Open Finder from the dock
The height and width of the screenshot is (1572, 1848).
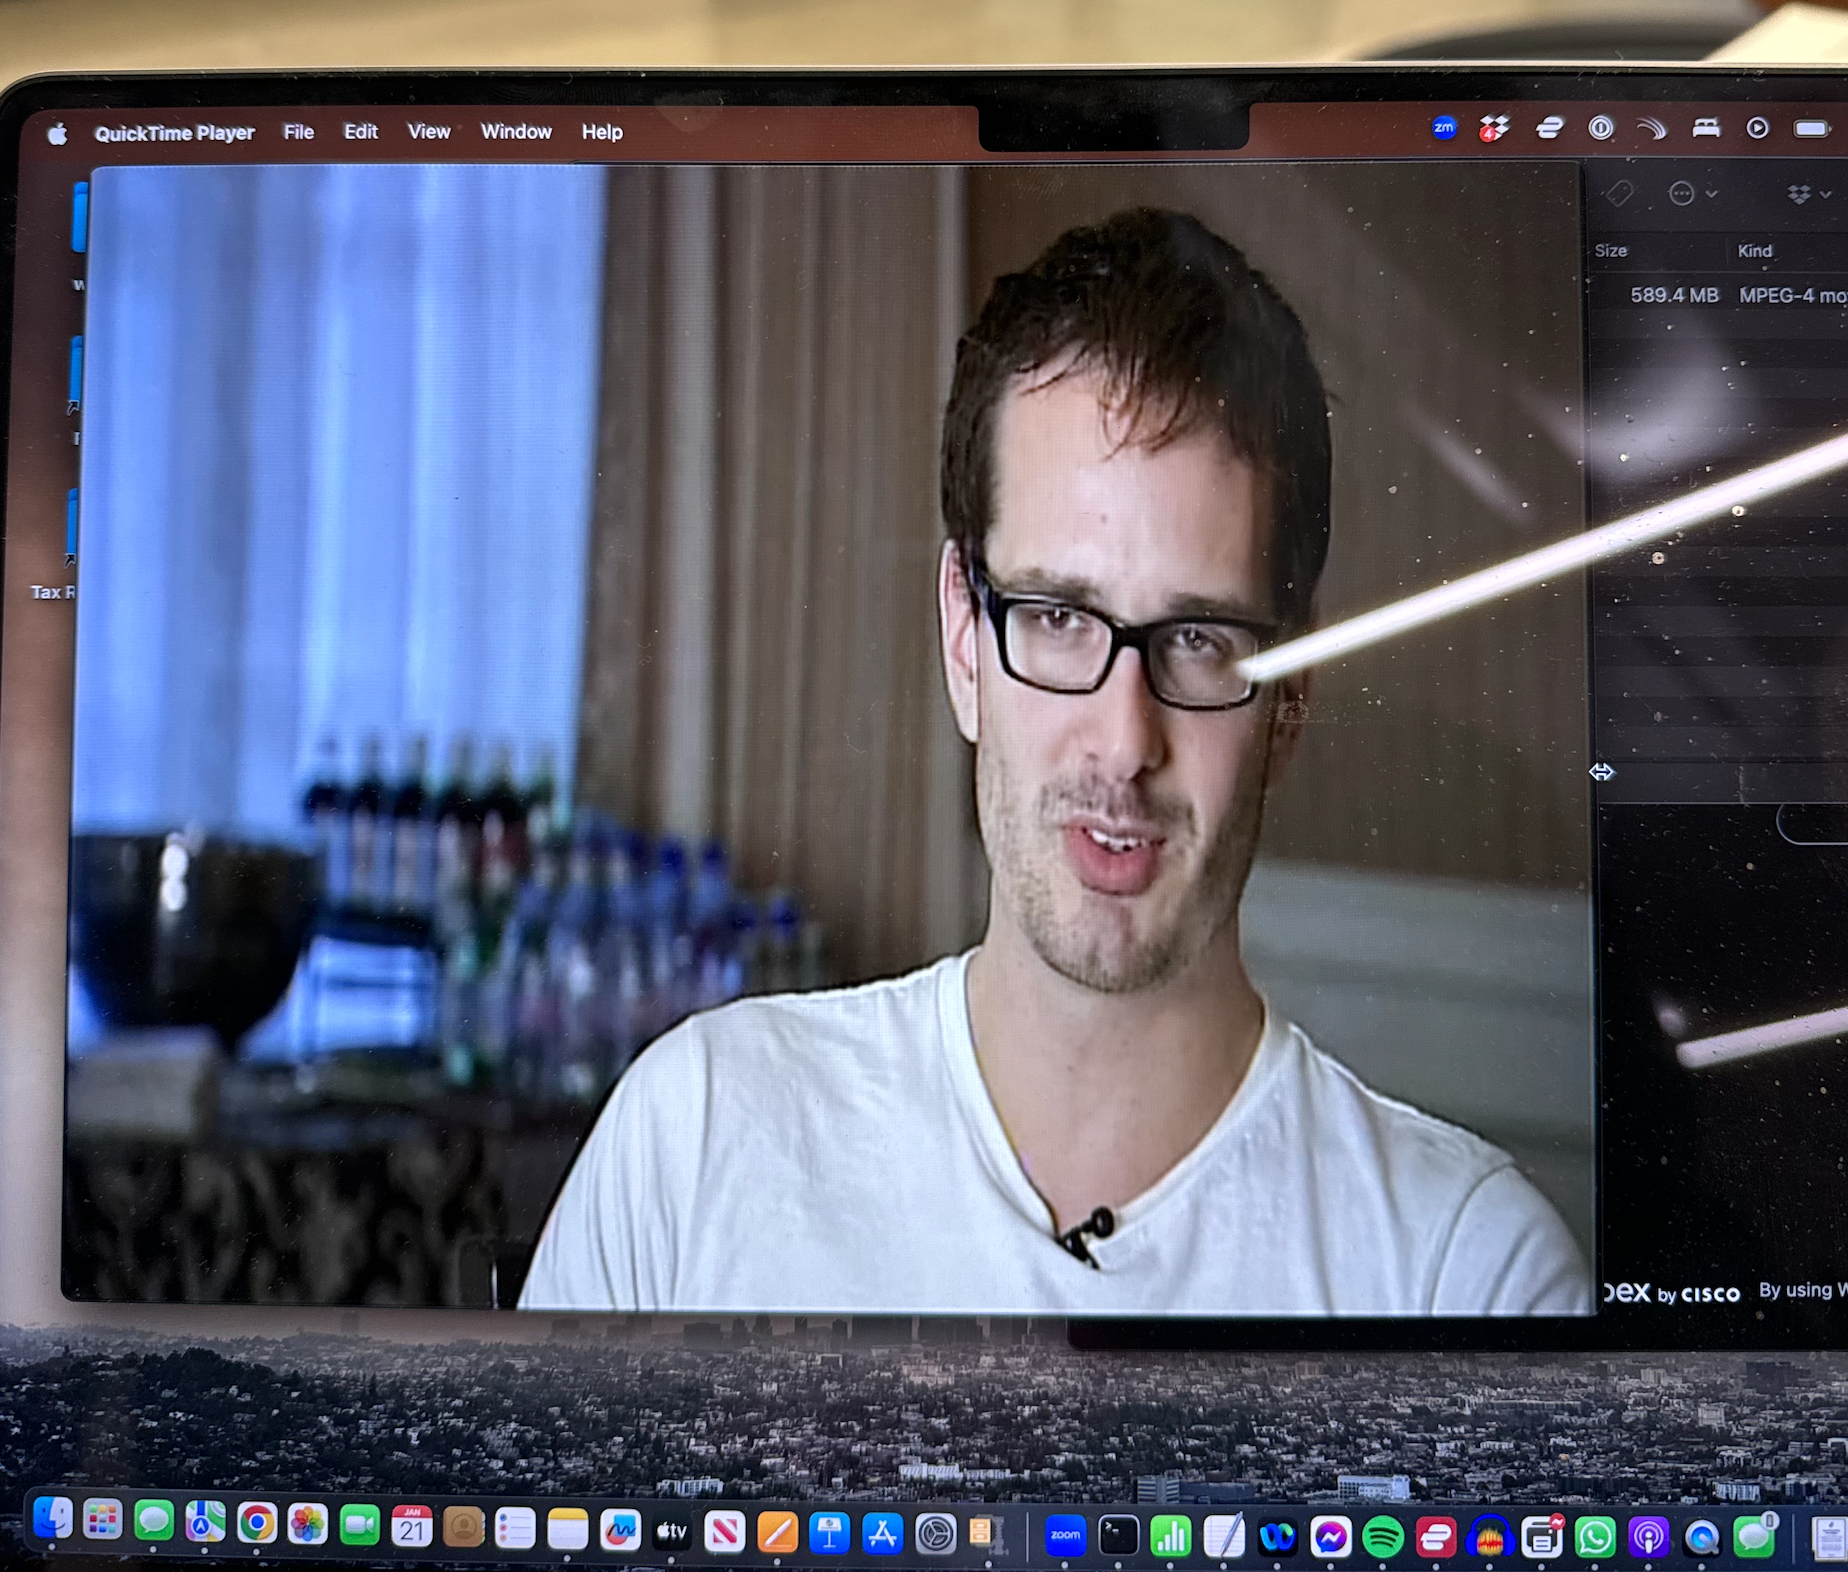[52, 1520]
